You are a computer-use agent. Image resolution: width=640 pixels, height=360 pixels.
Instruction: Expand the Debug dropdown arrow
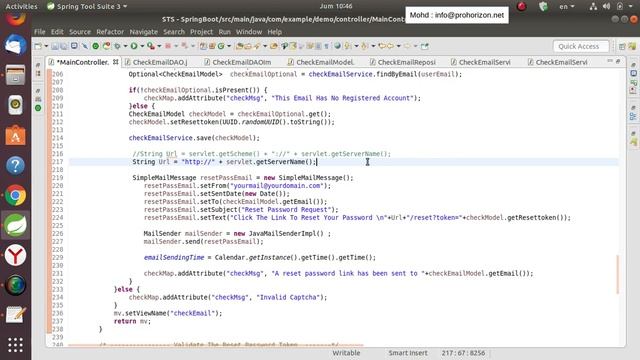(x=126, y=46)
